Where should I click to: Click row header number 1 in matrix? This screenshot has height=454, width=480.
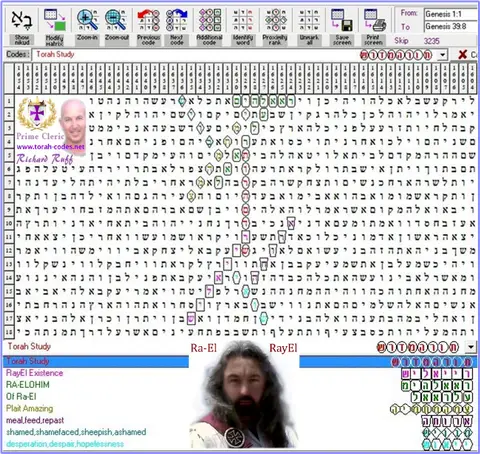click(x=9, y=101)
